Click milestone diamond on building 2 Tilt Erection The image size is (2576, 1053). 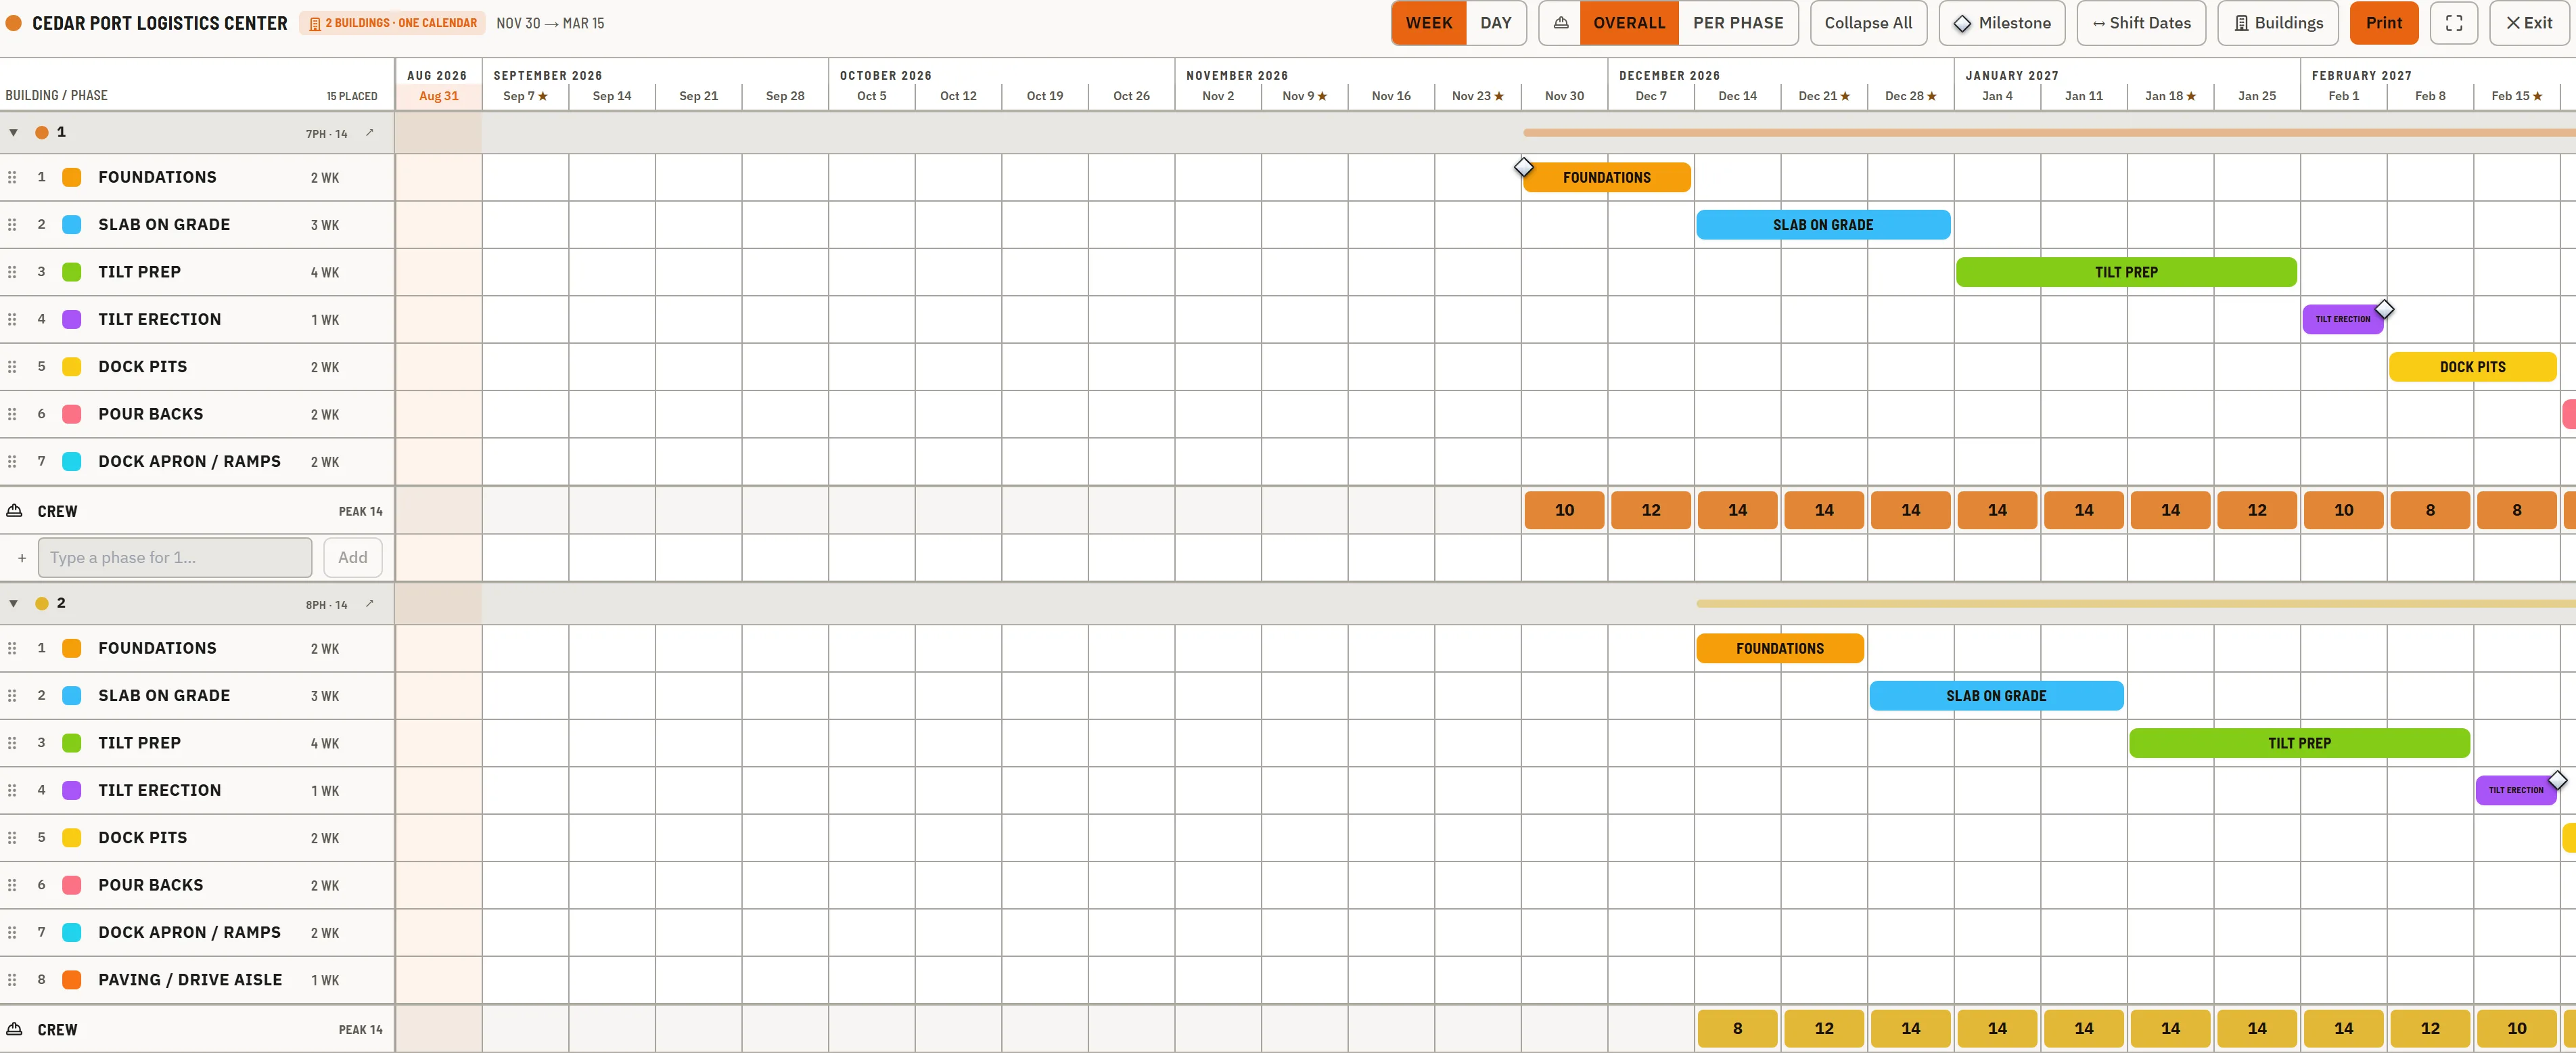(2557, 780)
